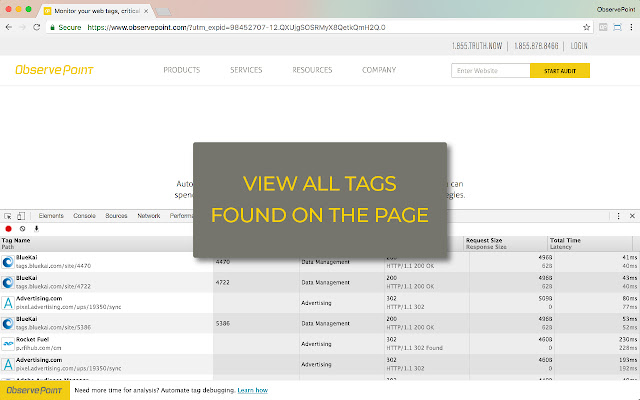Switch to the Console tab
640x400 pixels.
[84, 216]
